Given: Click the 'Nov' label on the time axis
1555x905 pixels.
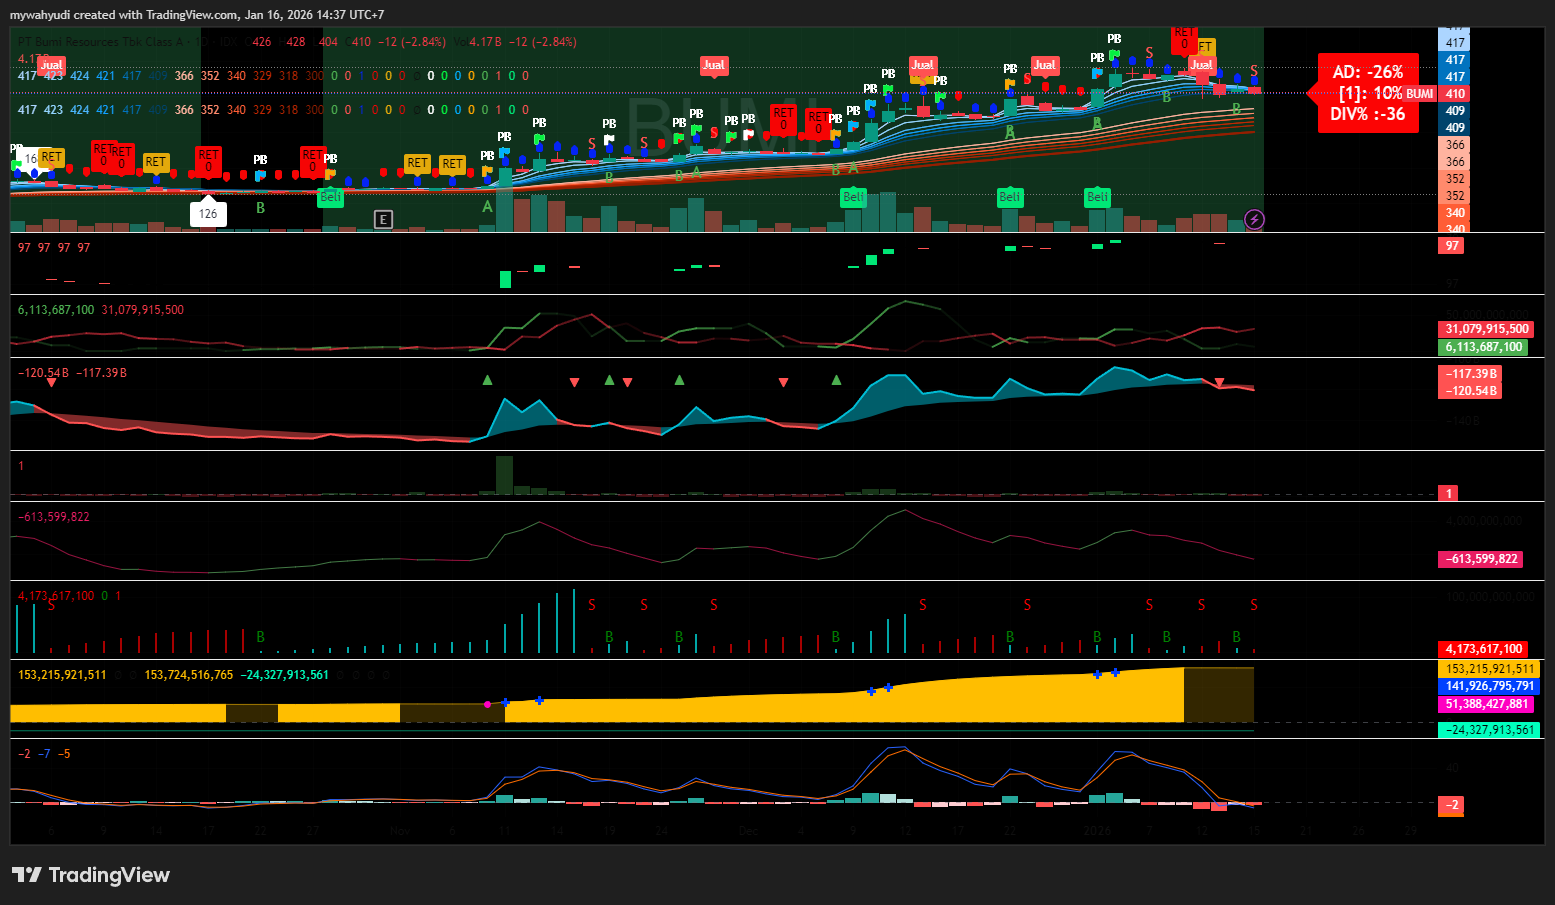Looking at the screenshot, I should click(400, 831).
